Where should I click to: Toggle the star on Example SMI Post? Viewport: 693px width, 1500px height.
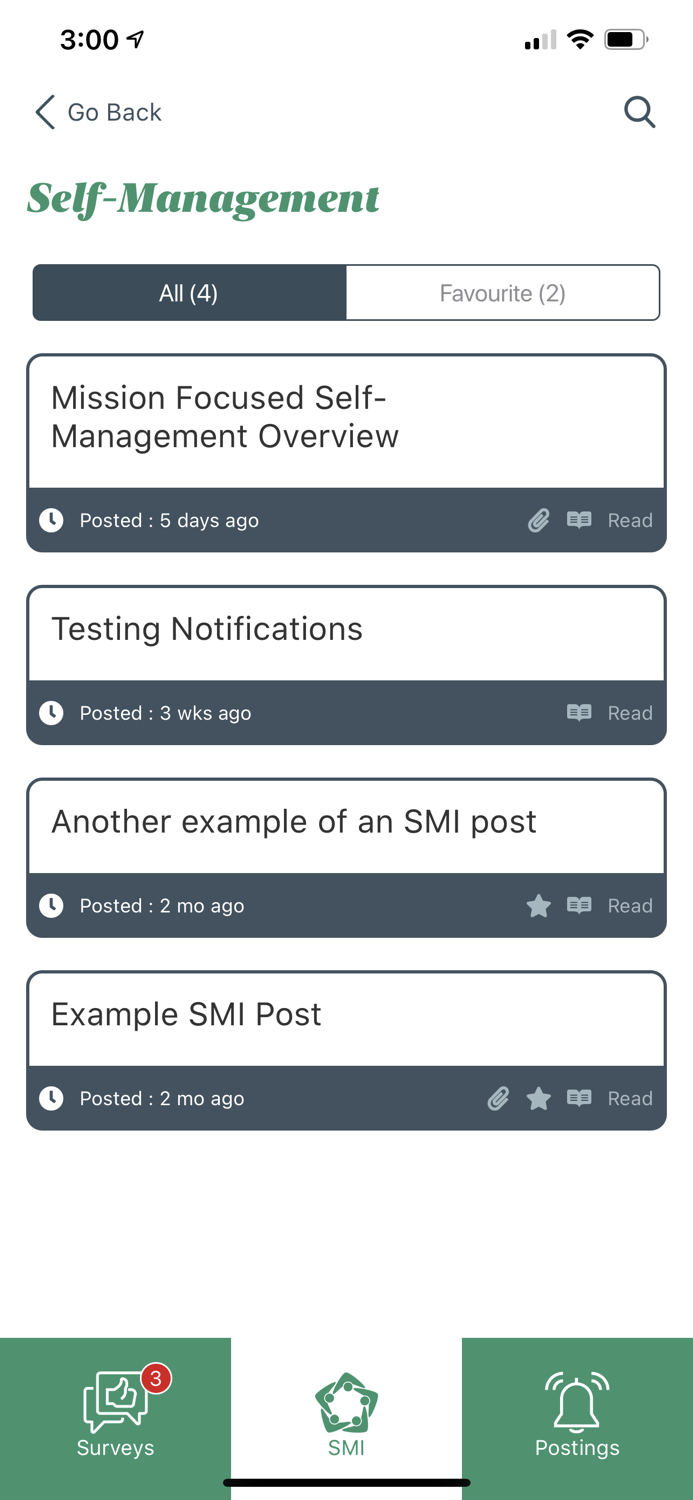pos(538,1098)
